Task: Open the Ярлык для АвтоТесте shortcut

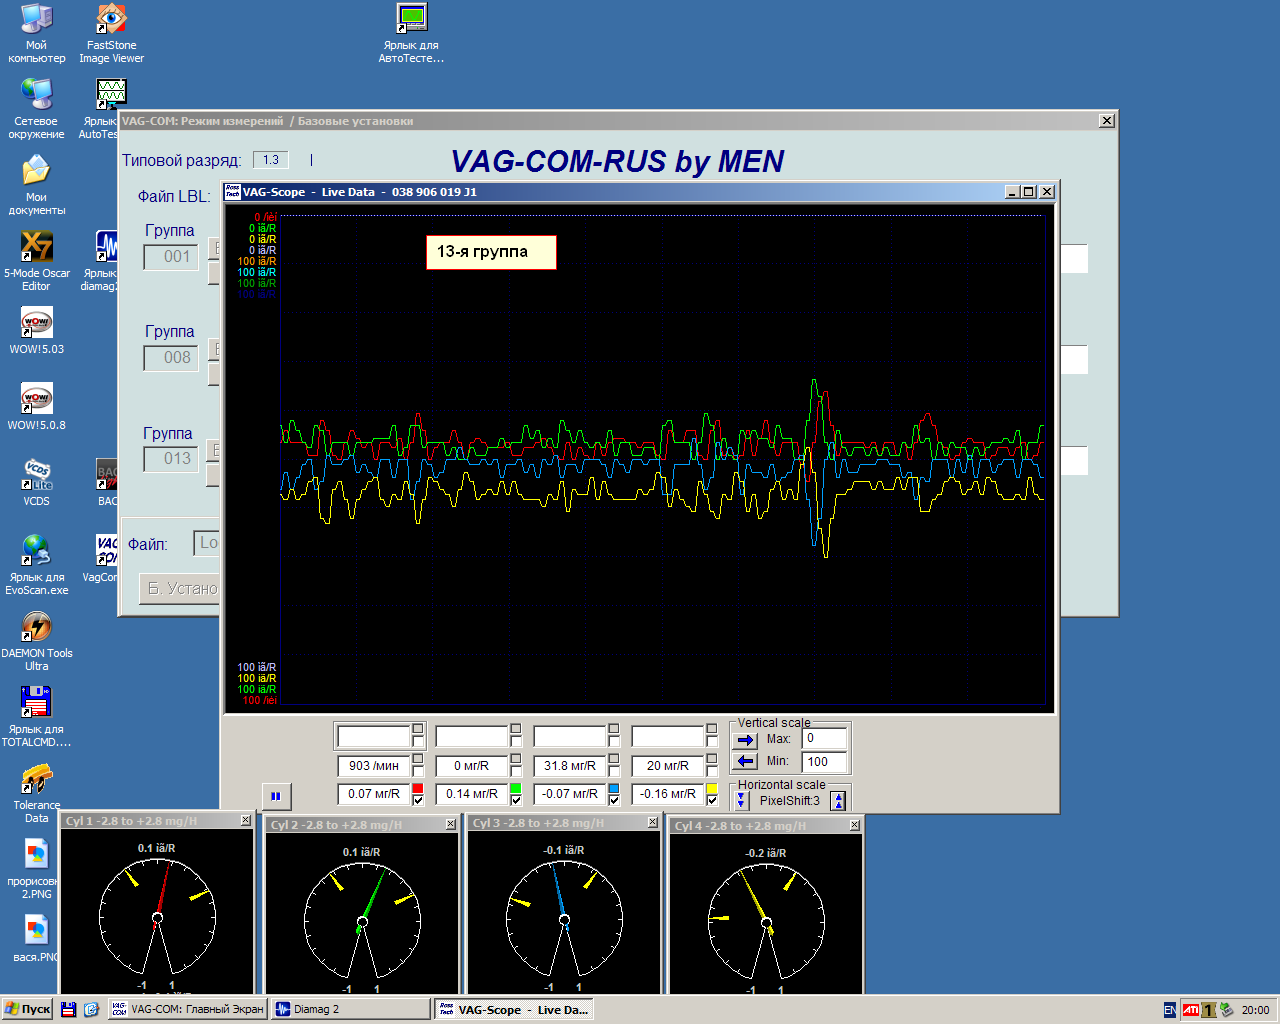Action: point(411,34)
